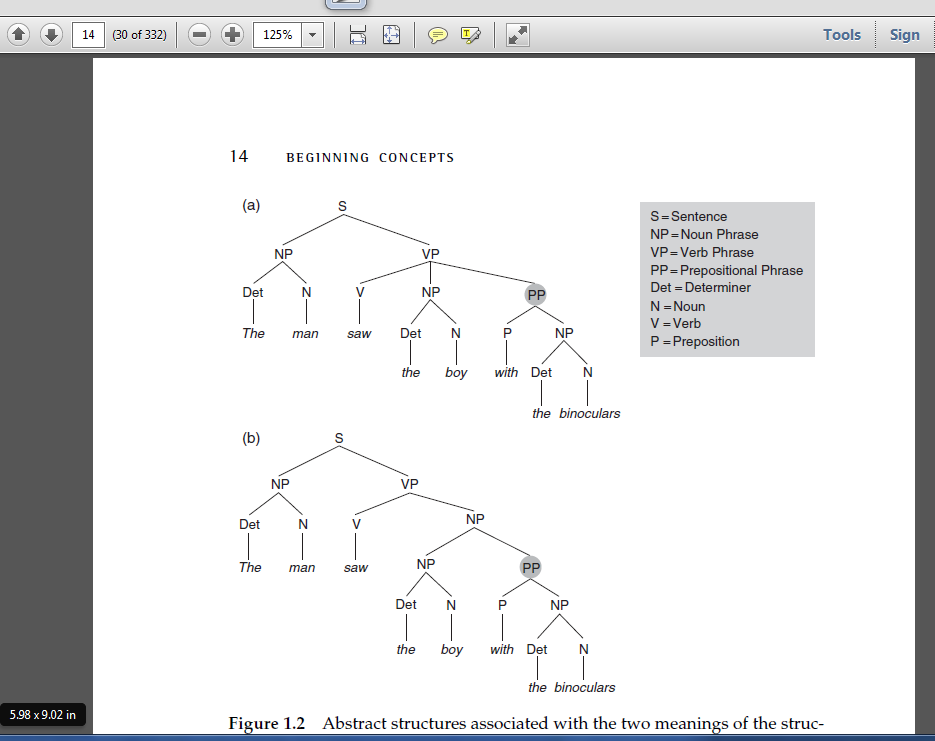Open the Sign pane

[x=905, y=35]
